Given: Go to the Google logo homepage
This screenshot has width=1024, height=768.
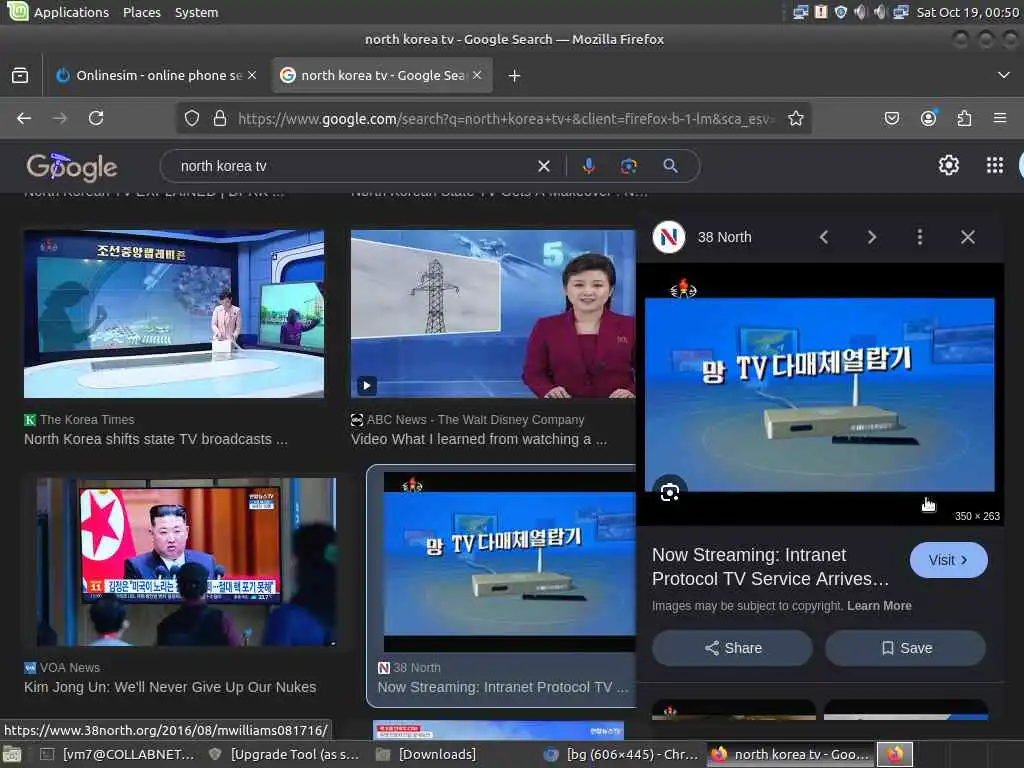Looking at the screenshot, I should pyautogui.click(x=72, y=167).
